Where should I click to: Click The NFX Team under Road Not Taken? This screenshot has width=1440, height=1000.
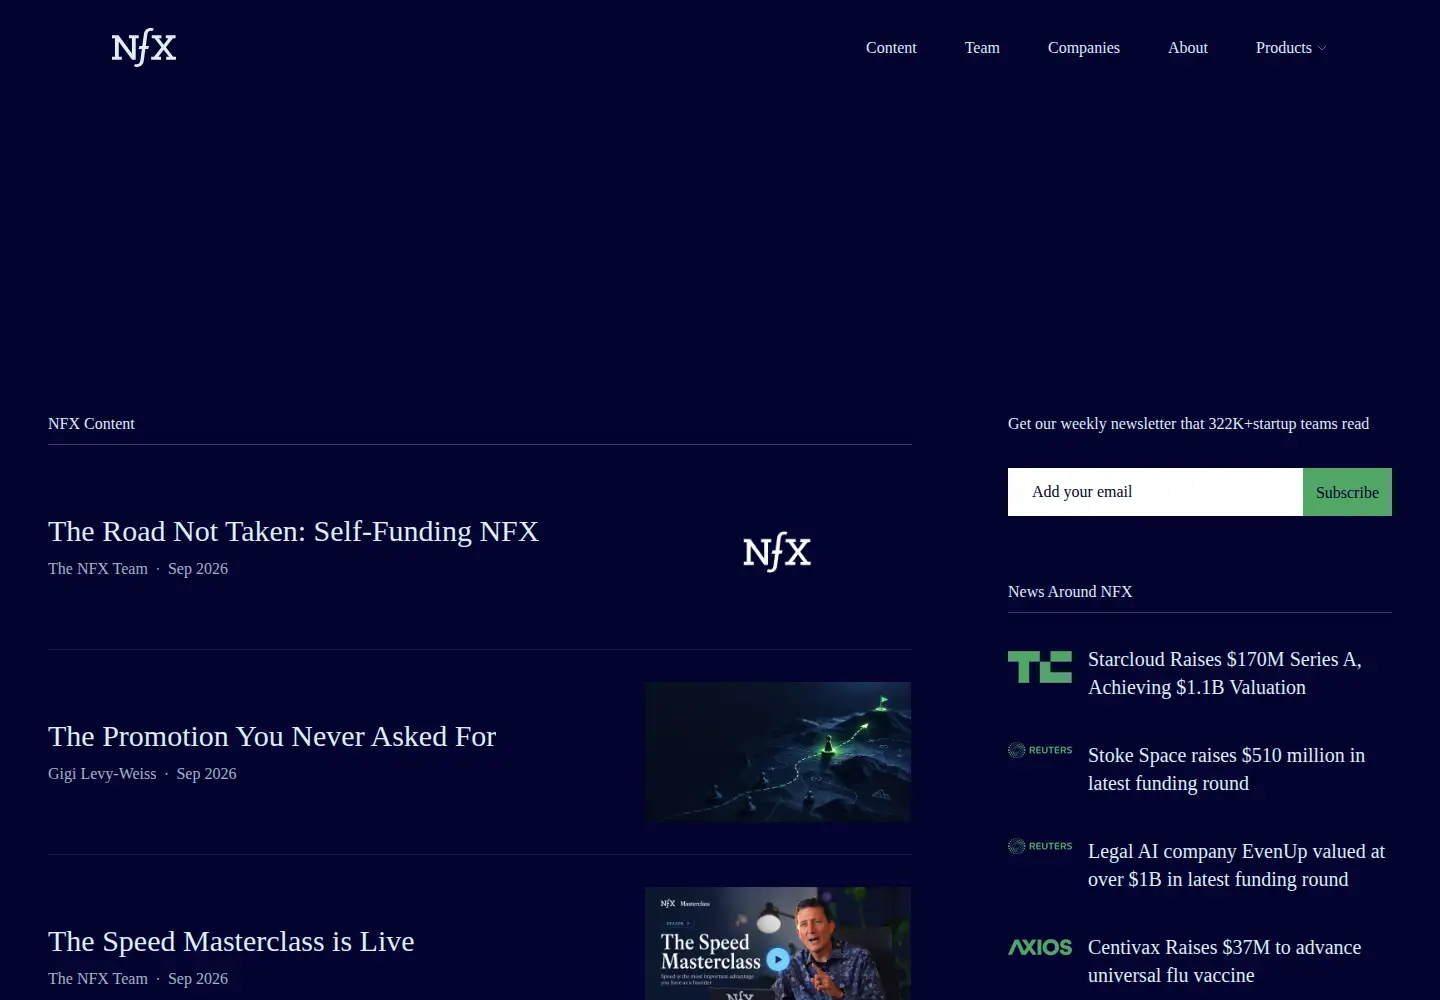pyautogui.click(x=98, y=569)
